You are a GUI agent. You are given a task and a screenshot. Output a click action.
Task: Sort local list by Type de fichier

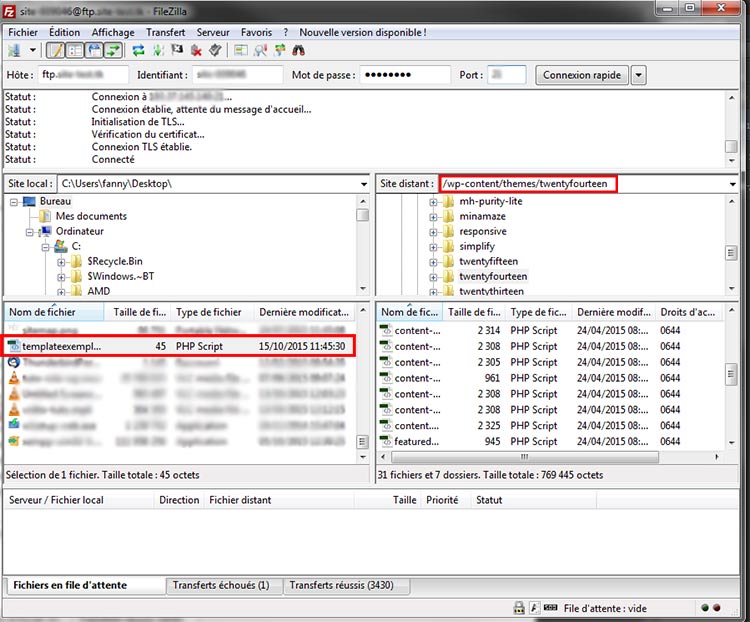point(212,312)
